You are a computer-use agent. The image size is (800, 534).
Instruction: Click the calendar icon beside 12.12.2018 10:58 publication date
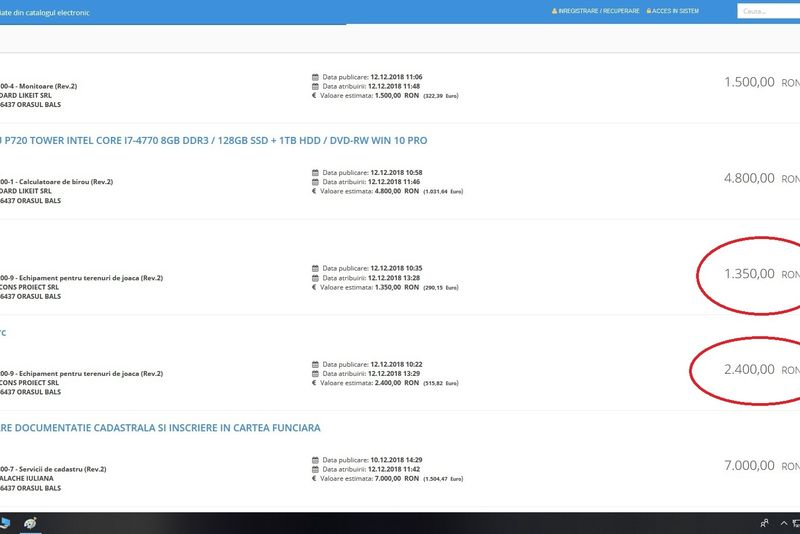click(x=315, y=172)
